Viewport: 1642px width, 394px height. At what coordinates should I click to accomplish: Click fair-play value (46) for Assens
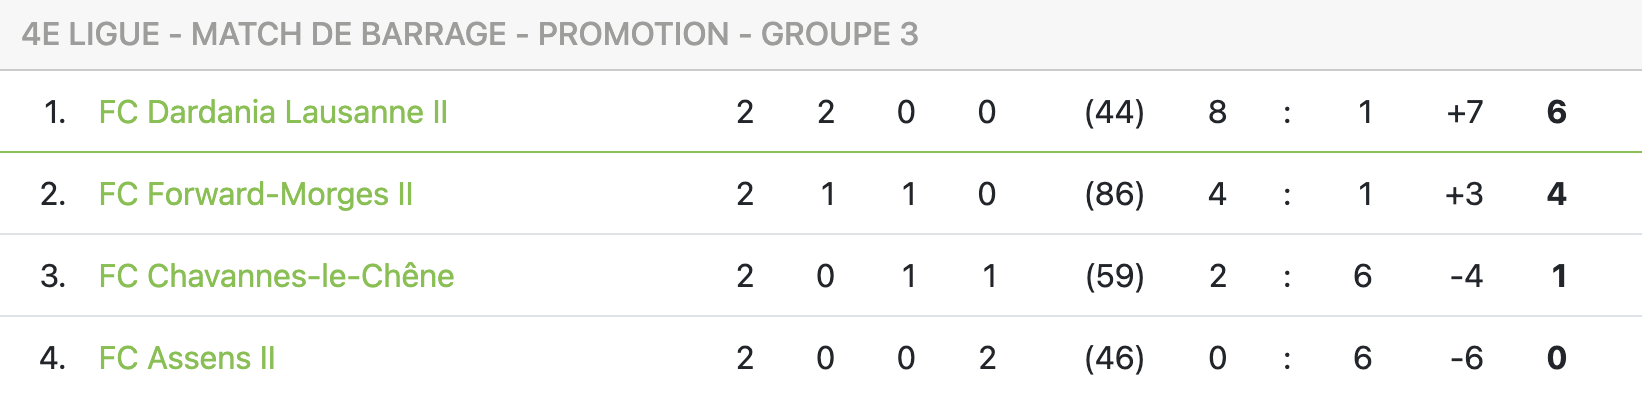point(1114,358)
